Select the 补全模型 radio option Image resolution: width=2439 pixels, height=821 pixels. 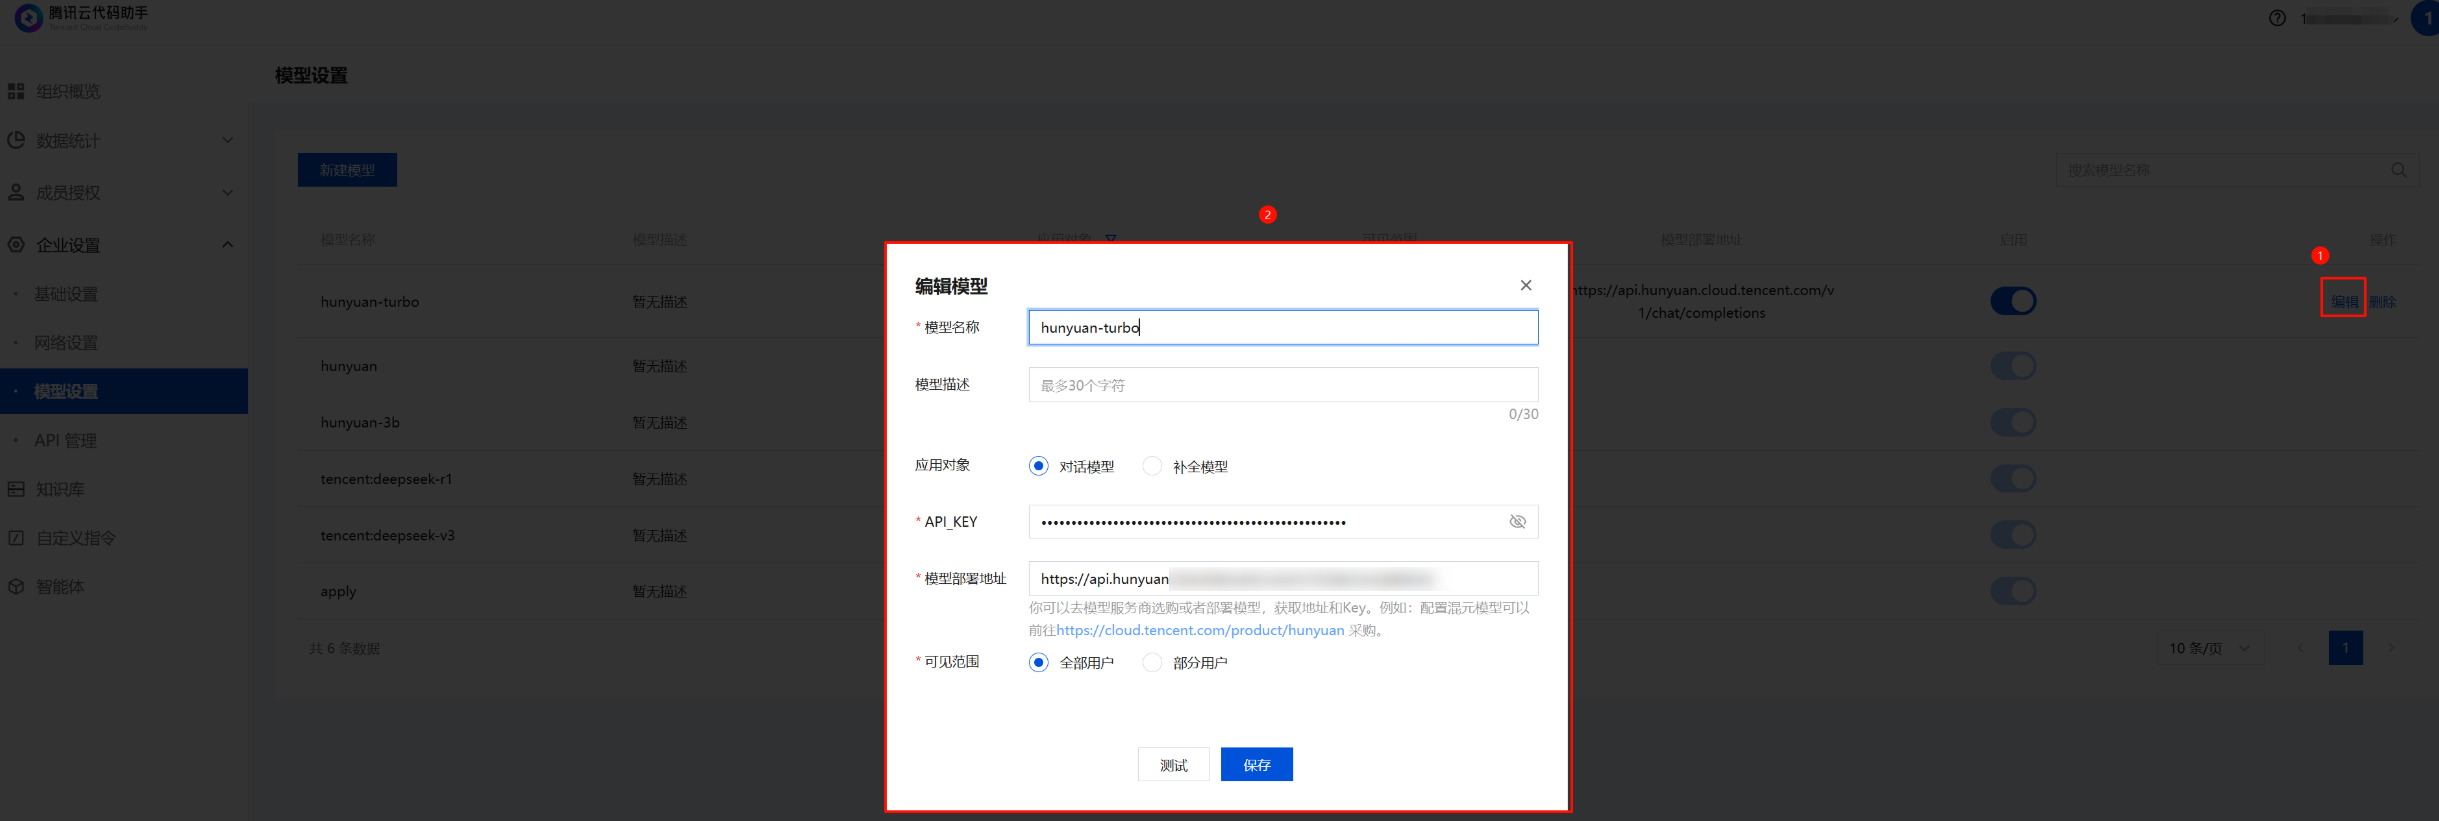1153,466
